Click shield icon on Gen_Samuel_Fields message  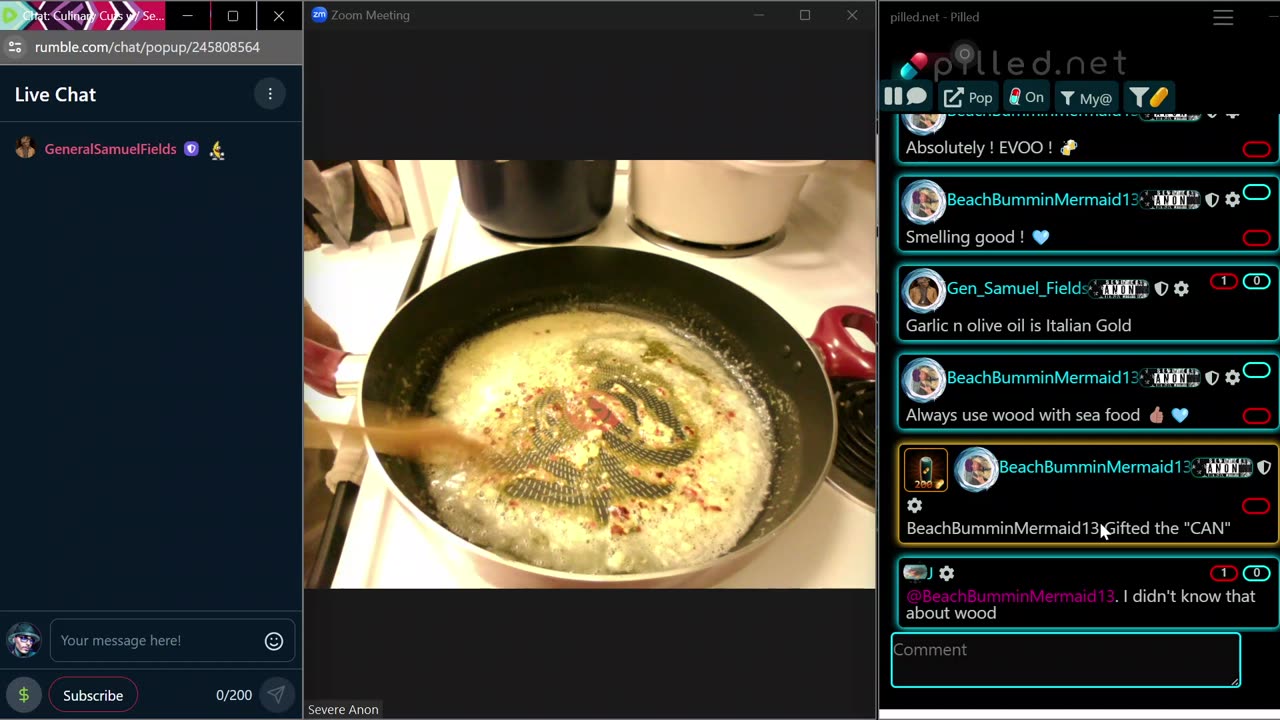(x=1161, y=289)
